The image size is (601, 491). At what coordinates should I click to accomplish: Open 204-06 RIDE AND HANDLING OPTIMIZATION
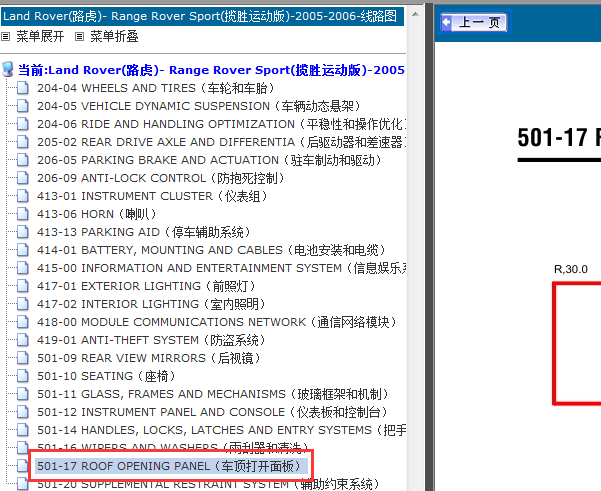[221, 124]
